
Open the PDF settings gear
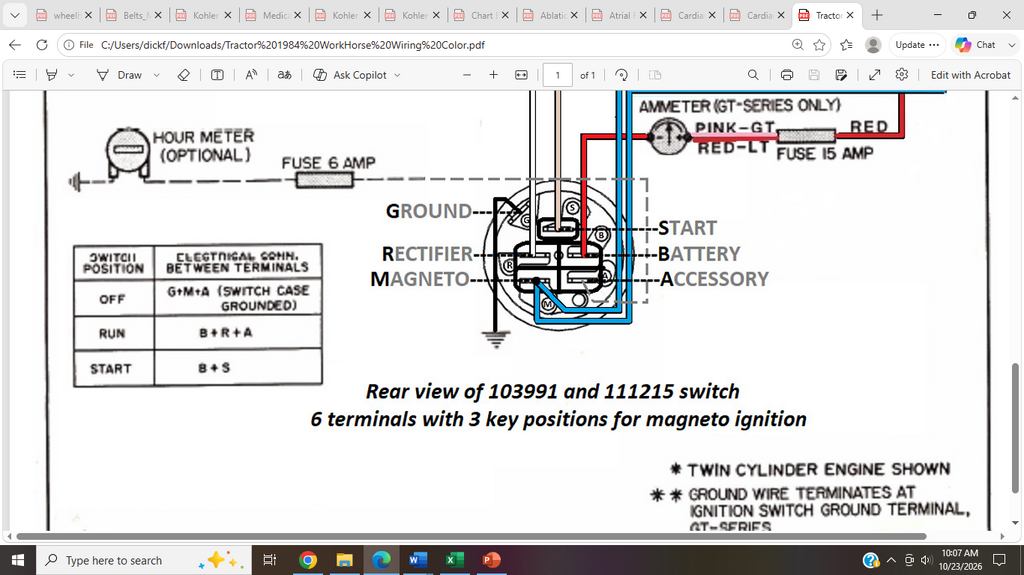pos(902,74)
